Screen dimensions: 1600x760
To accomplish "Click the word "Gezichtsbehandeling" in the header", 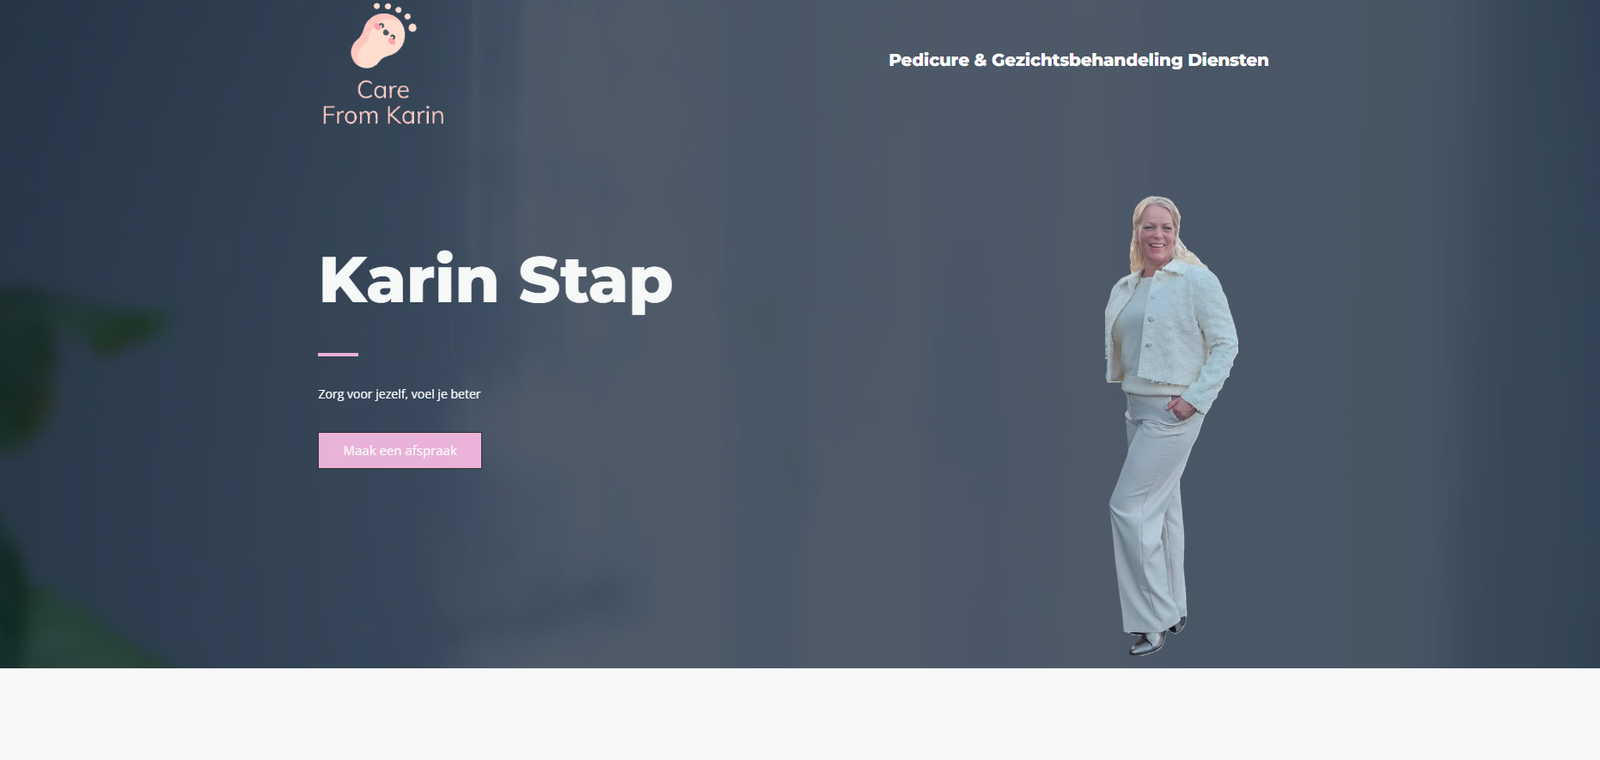I will coord(1087,60).
